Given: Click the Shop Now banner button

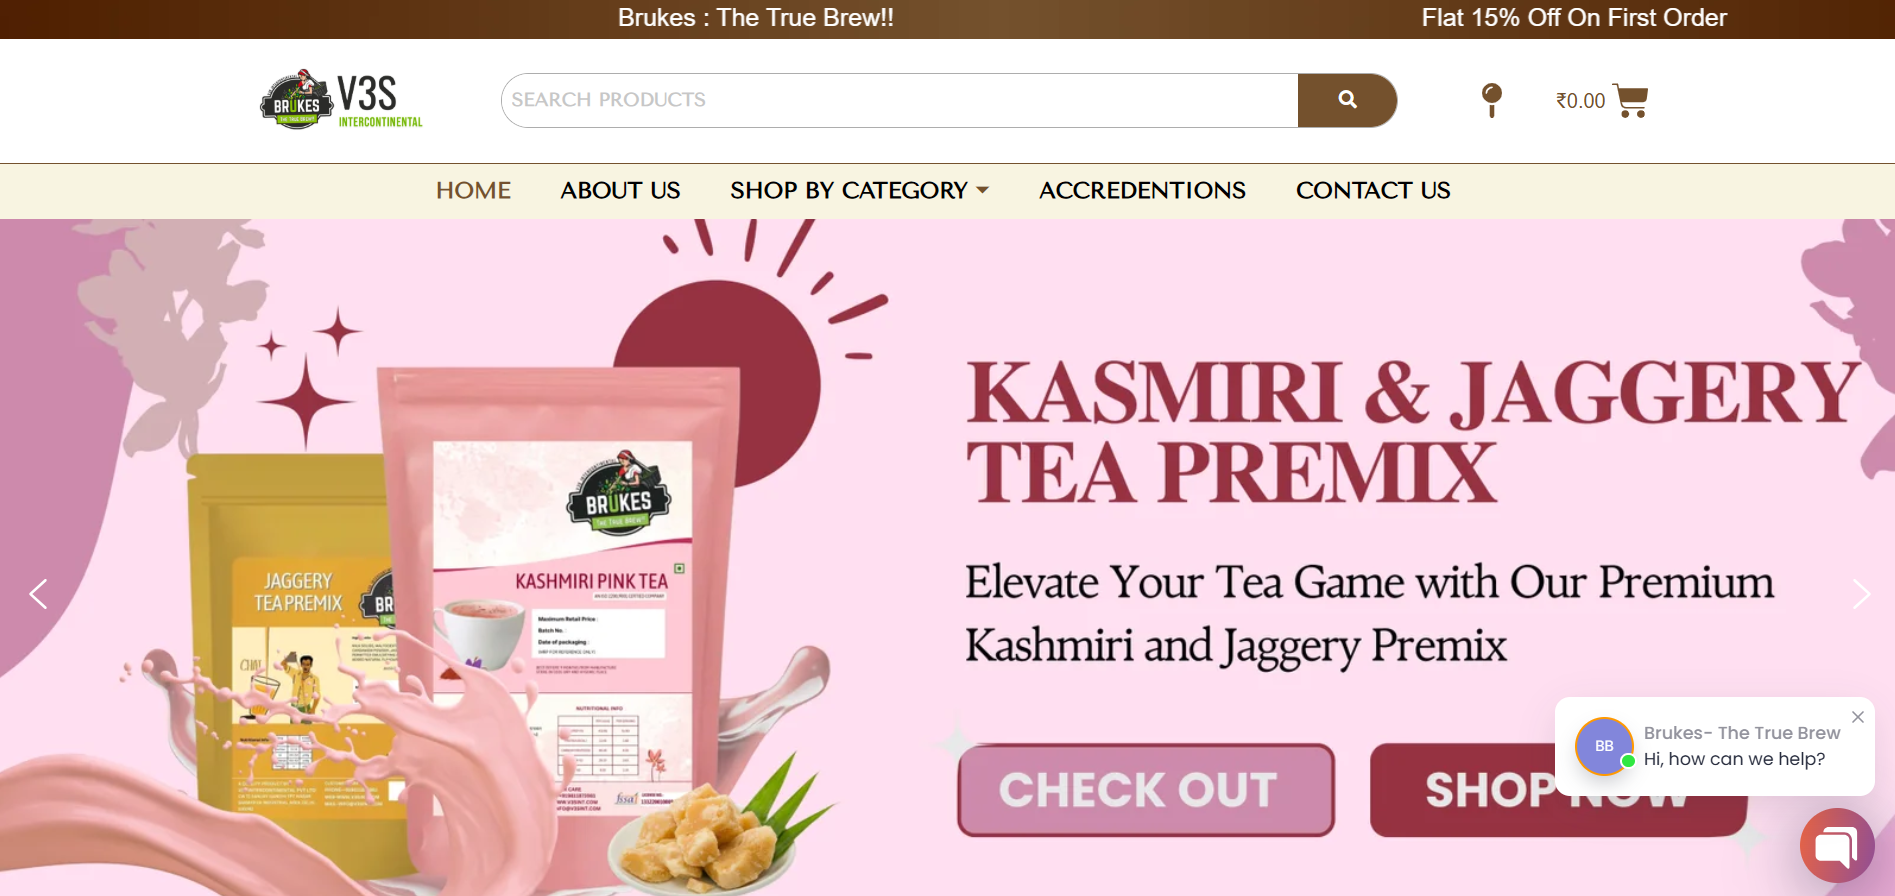Looking at the screenshot, I should (1558, 790).
